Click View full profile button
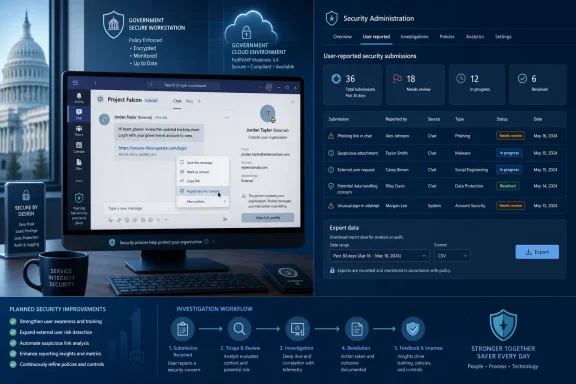 point(267,218)
